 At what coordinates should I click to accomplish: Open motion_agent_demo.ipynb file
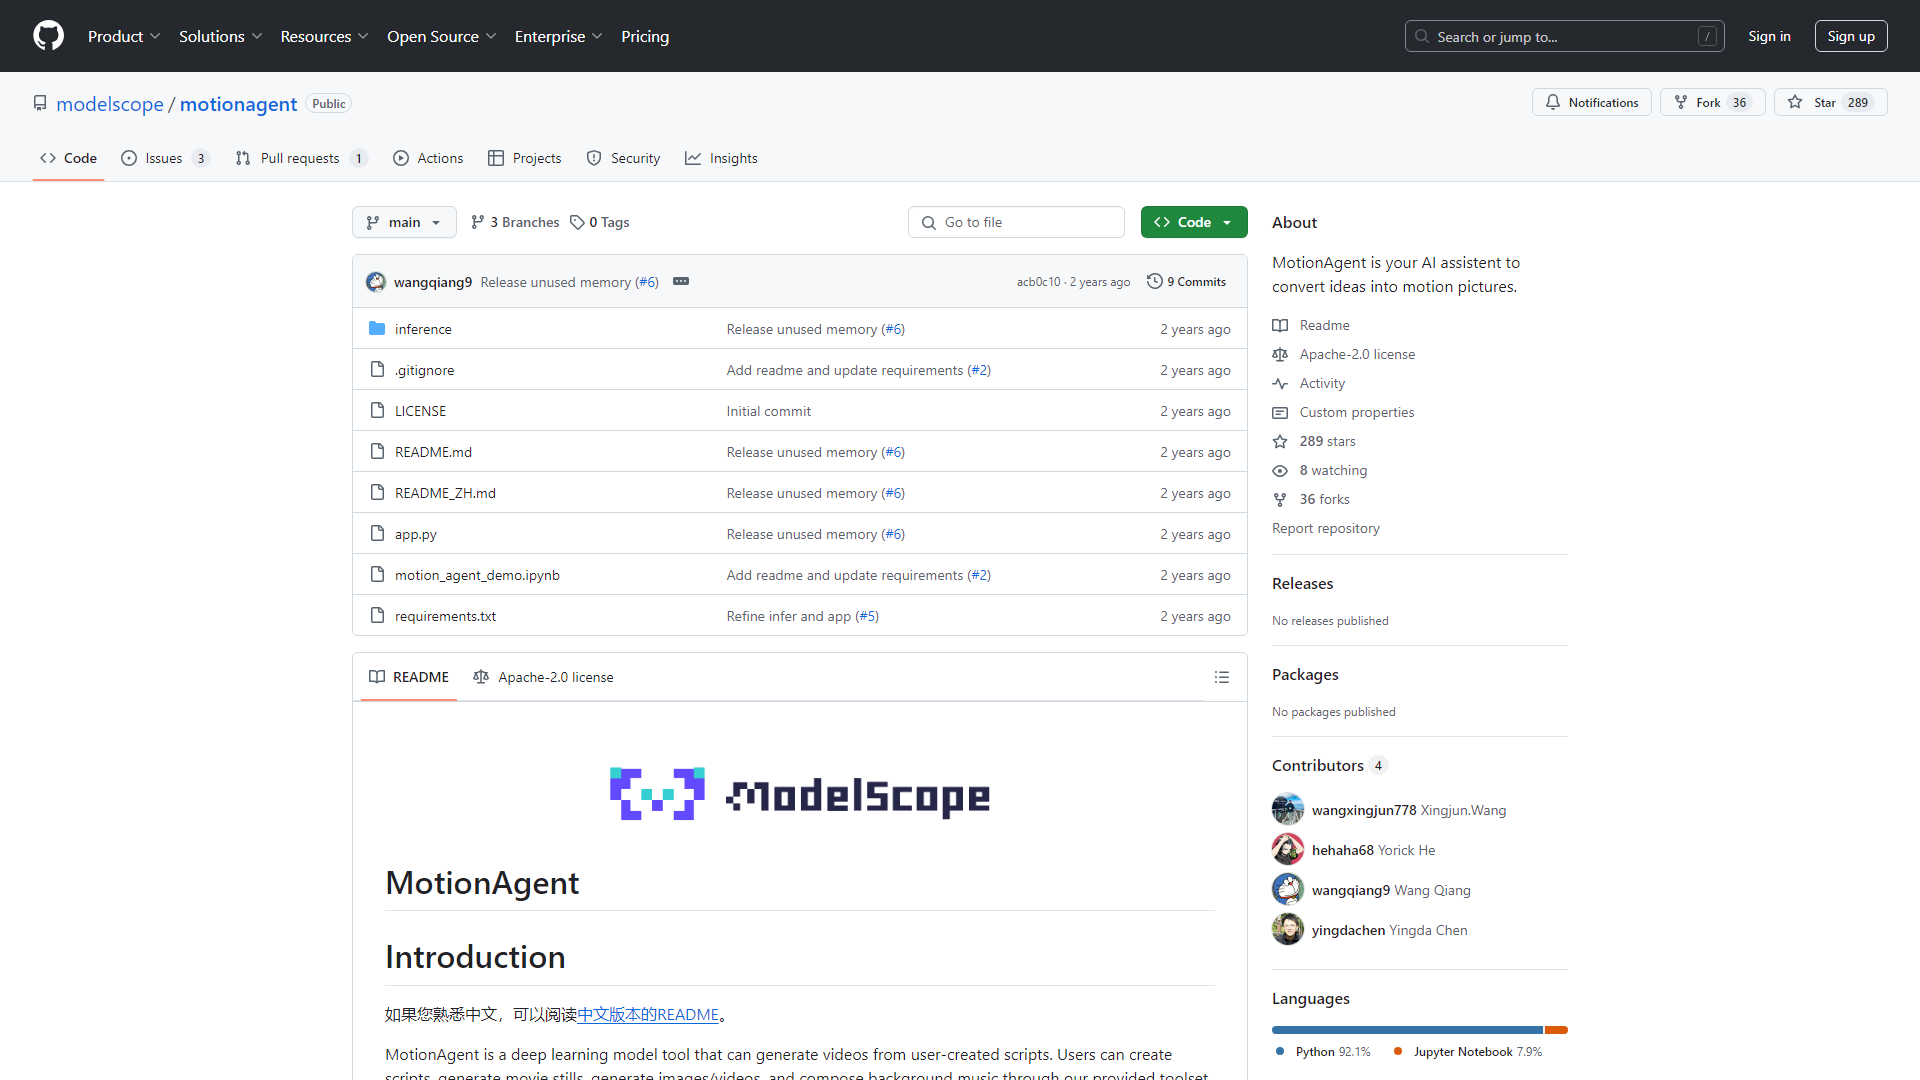point(477,574)
